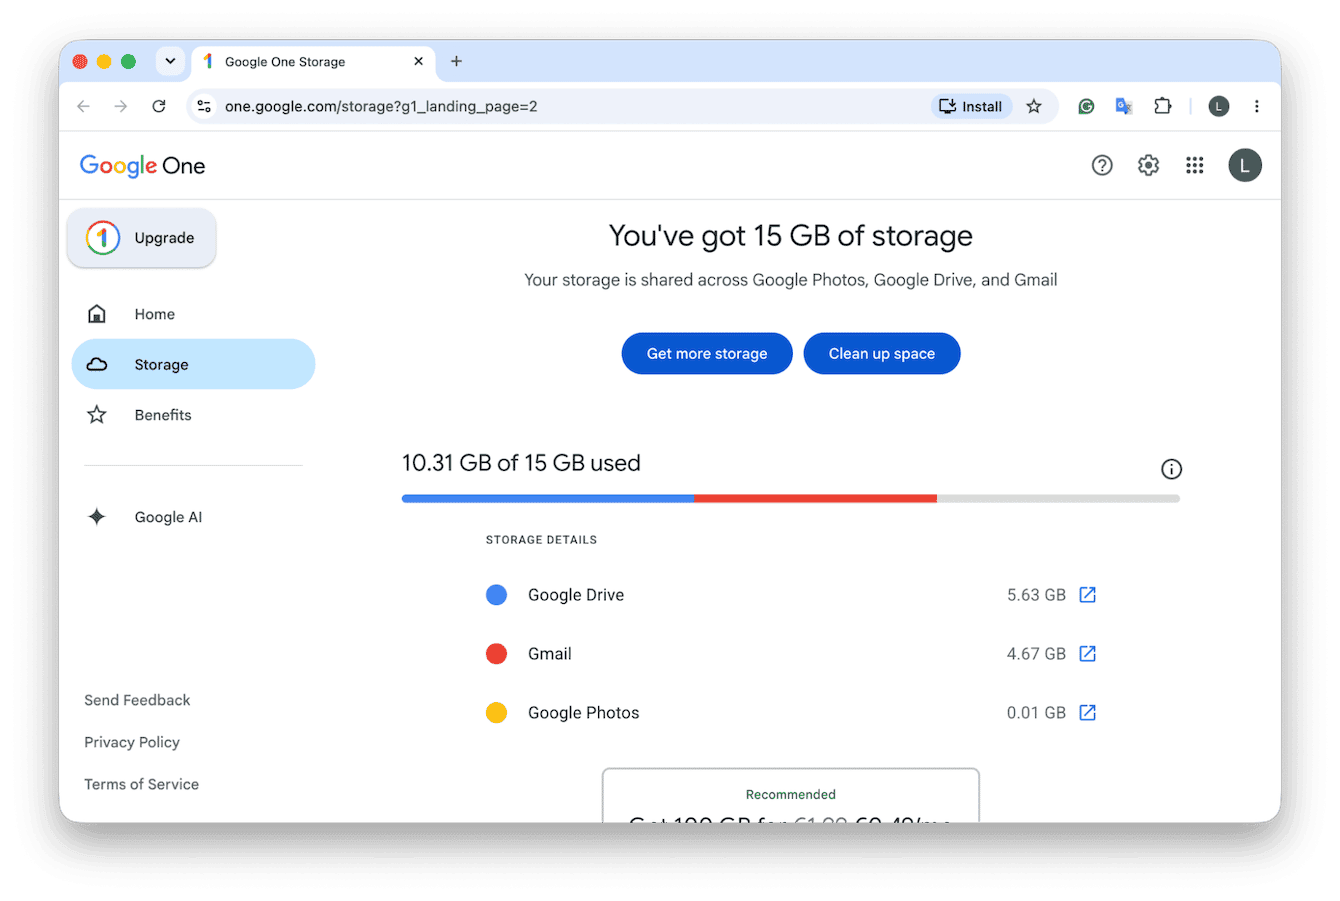Click Clean up space button
1340x901 pixels.
[882, 354]
